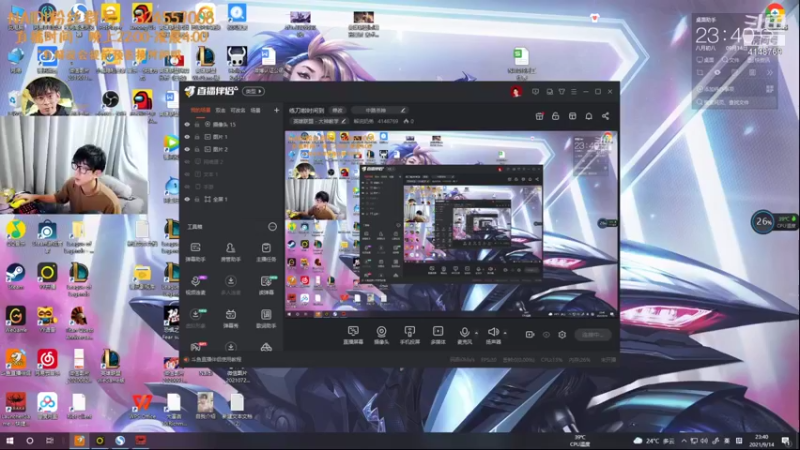Click the layout box icon beside the bell
Screen dimensions: 800x450
572,116
